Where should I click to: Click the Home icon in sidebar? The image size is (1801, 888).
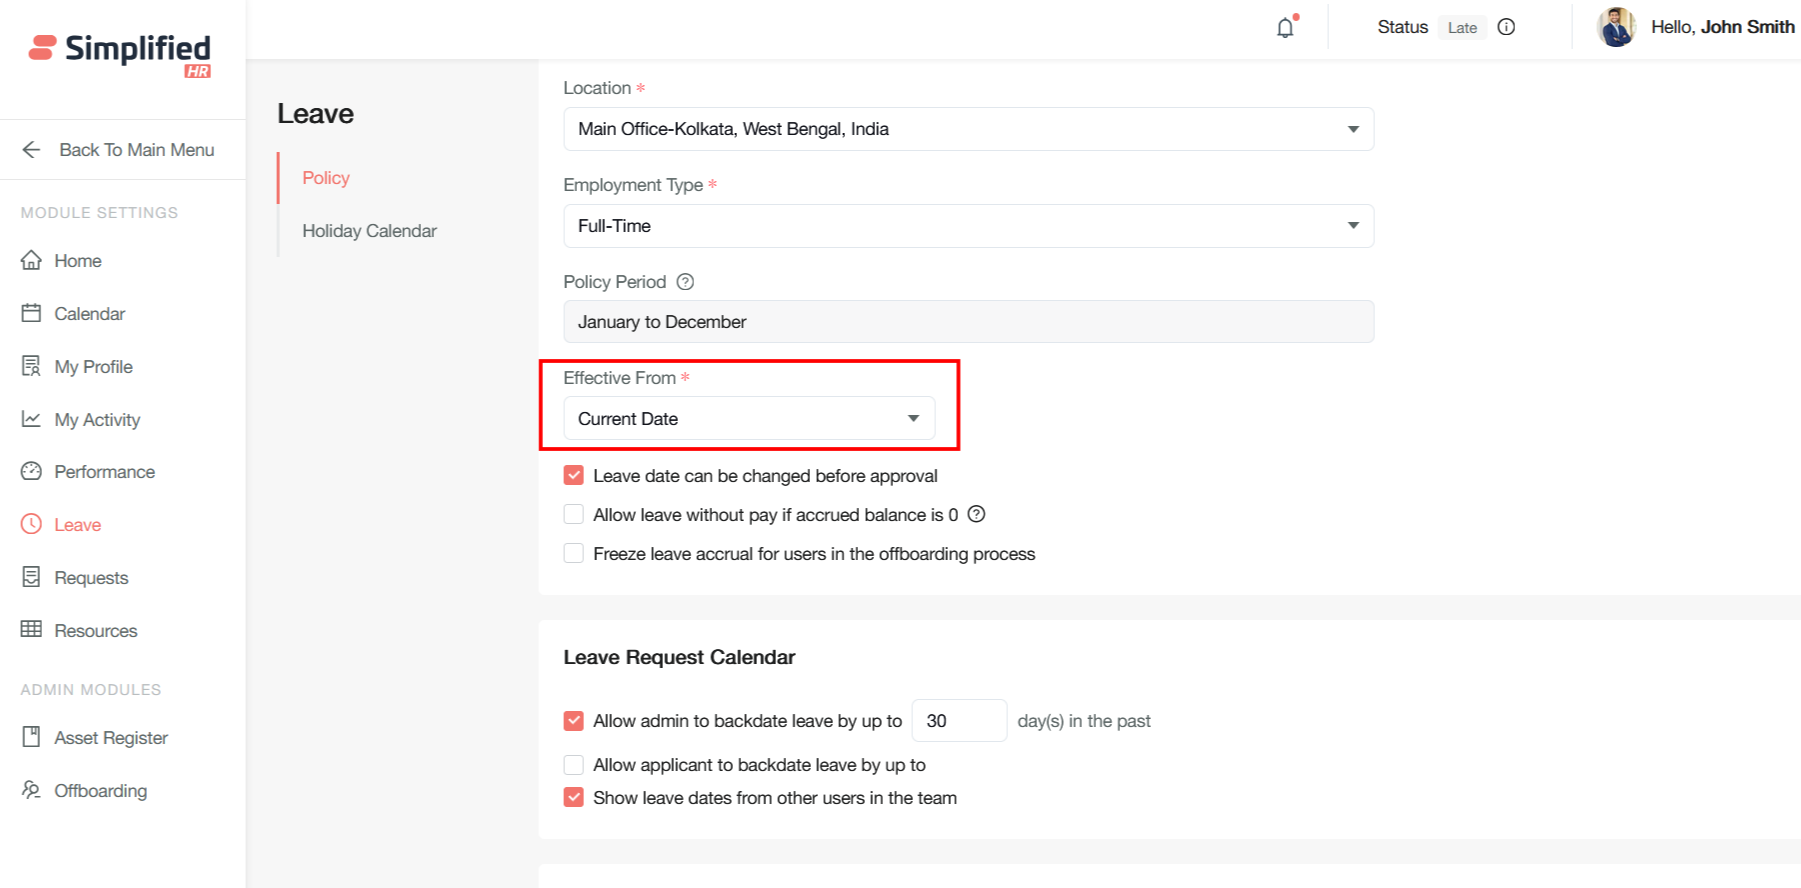tap(32, 261)
